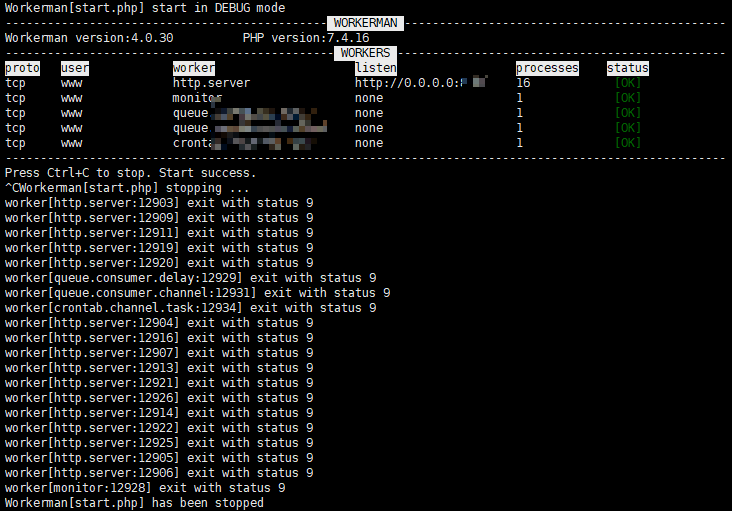
Task: Click the line for worker http.server:12914
Action: click(159, 413)
